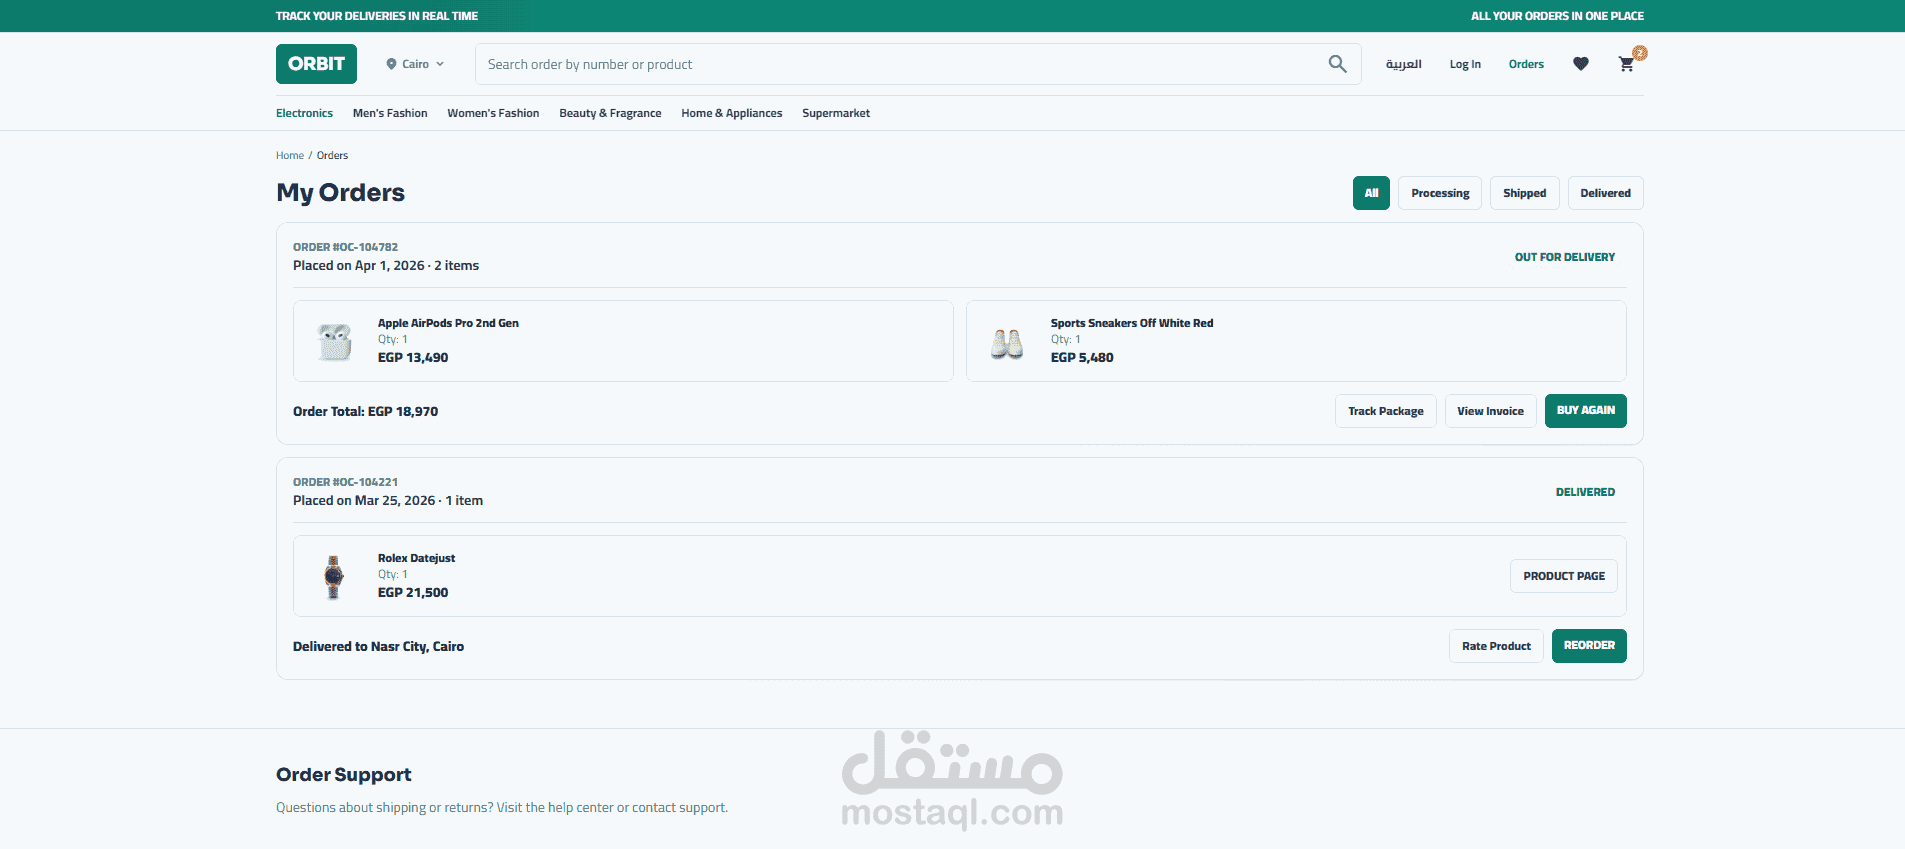This screenshot has height=849, width=1905.
Task: Click the help center support text
Action: 502,807
